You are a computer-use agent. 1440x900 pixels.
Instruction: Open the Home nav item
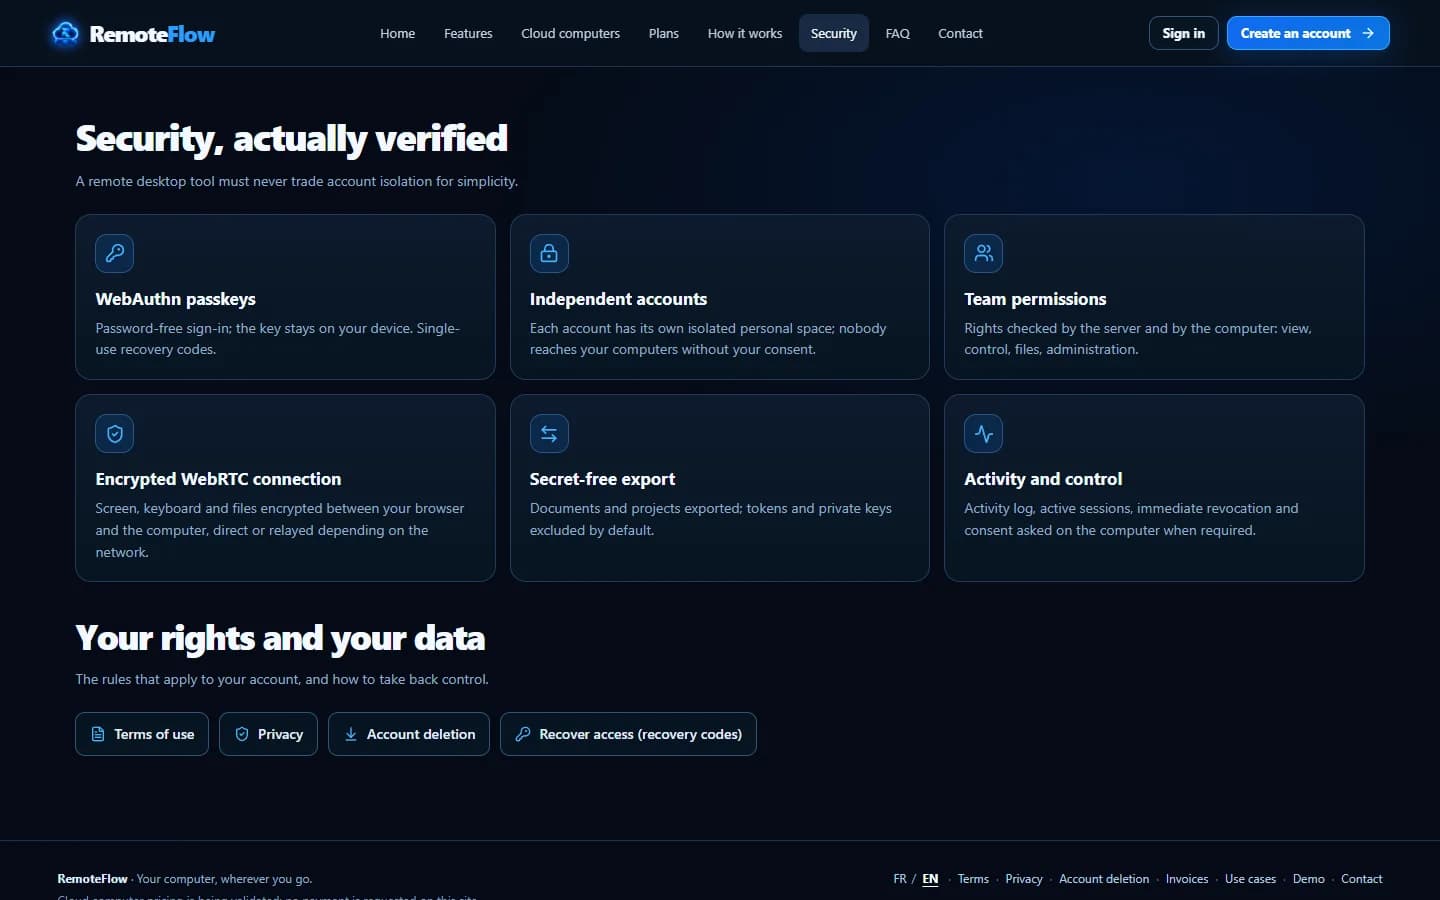397,33
